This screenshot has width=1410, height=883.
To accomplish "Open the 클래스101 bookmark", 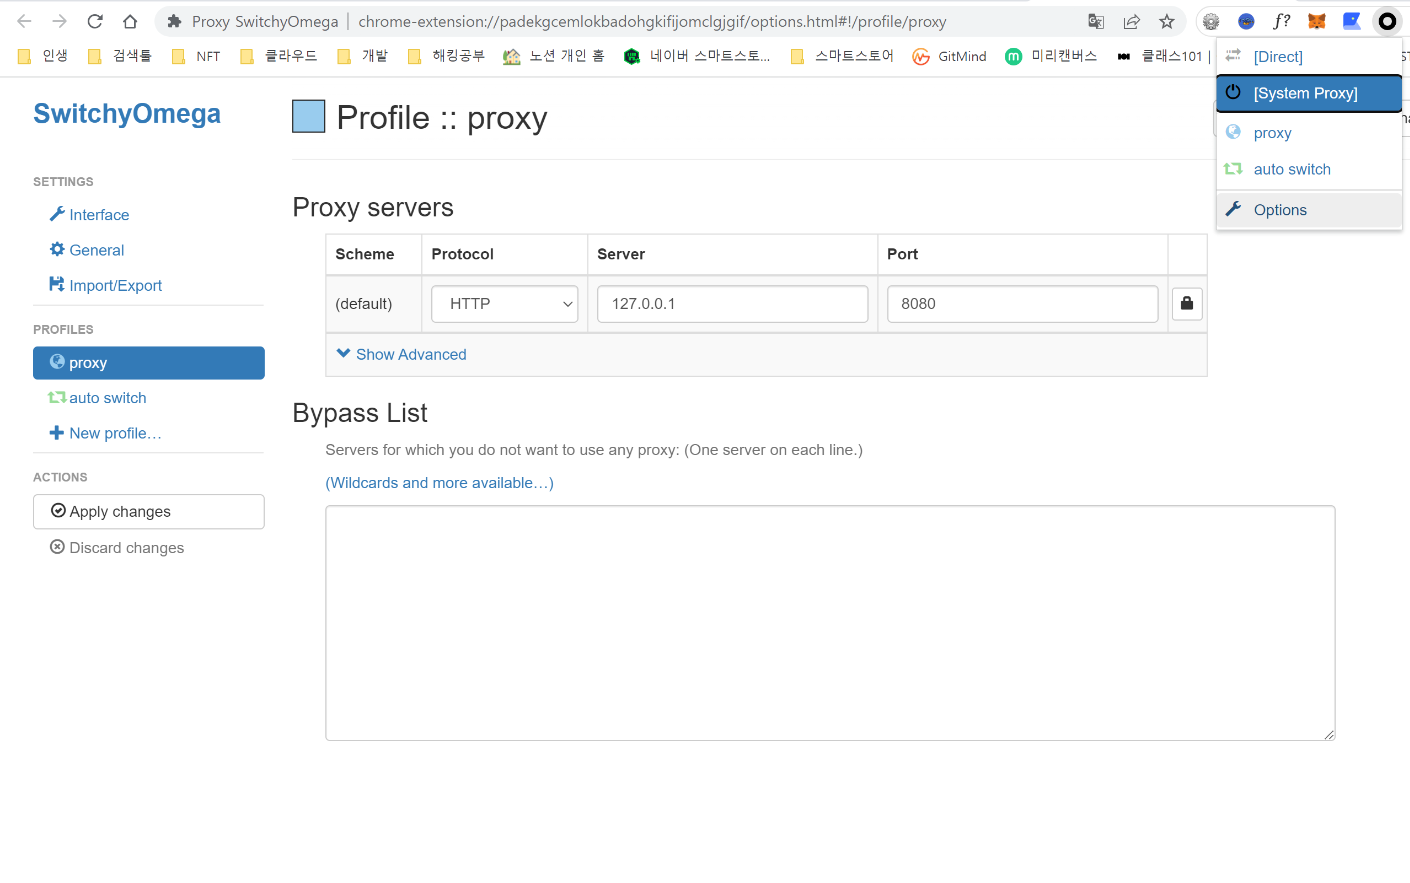I will pos(1161,56).
